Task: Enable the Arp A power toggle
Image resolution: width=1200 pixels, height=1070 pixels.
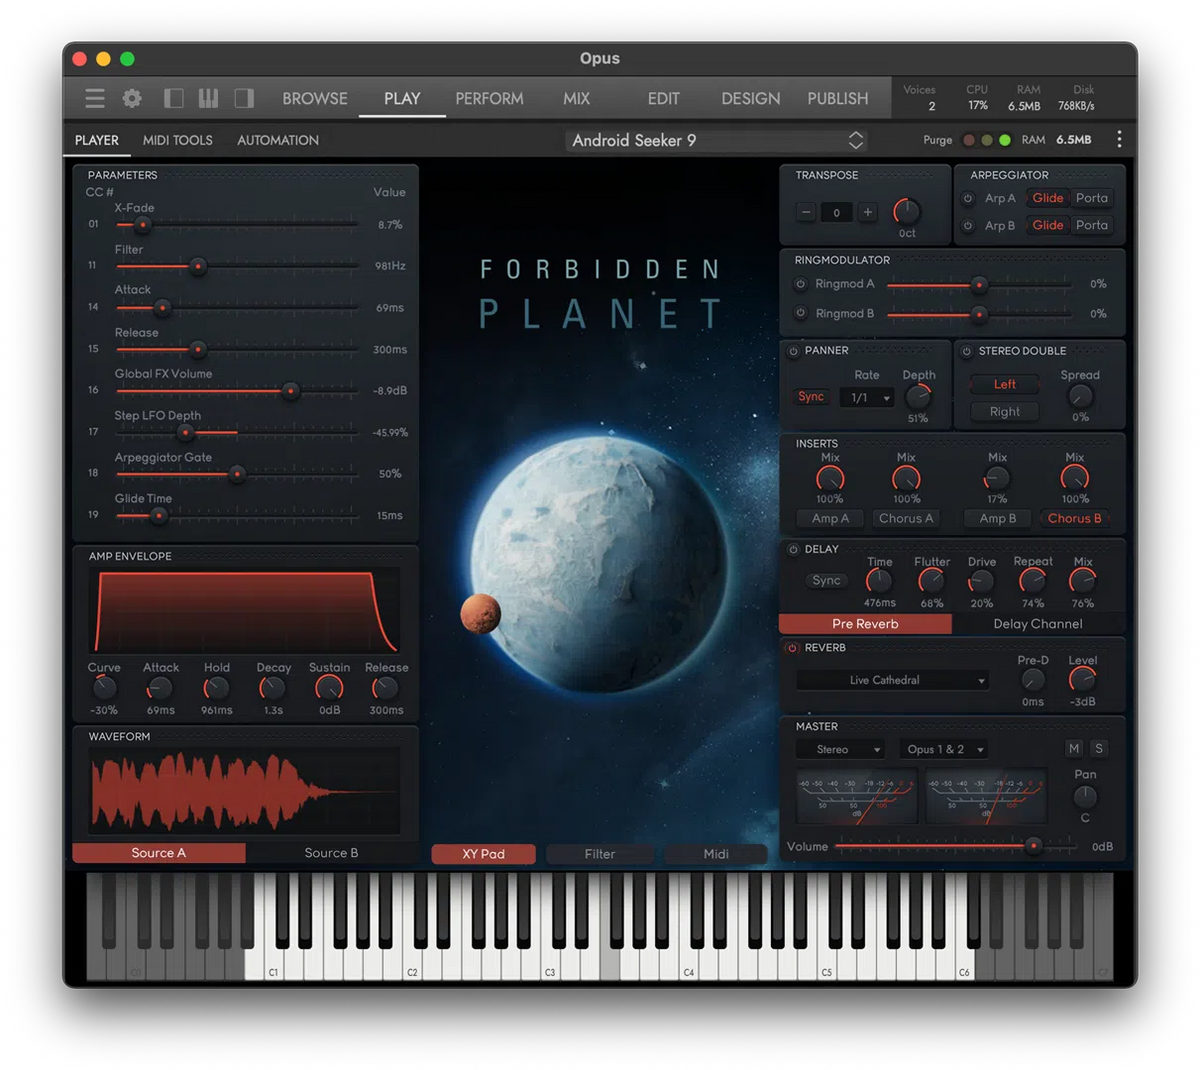Action: pos(968,198)
